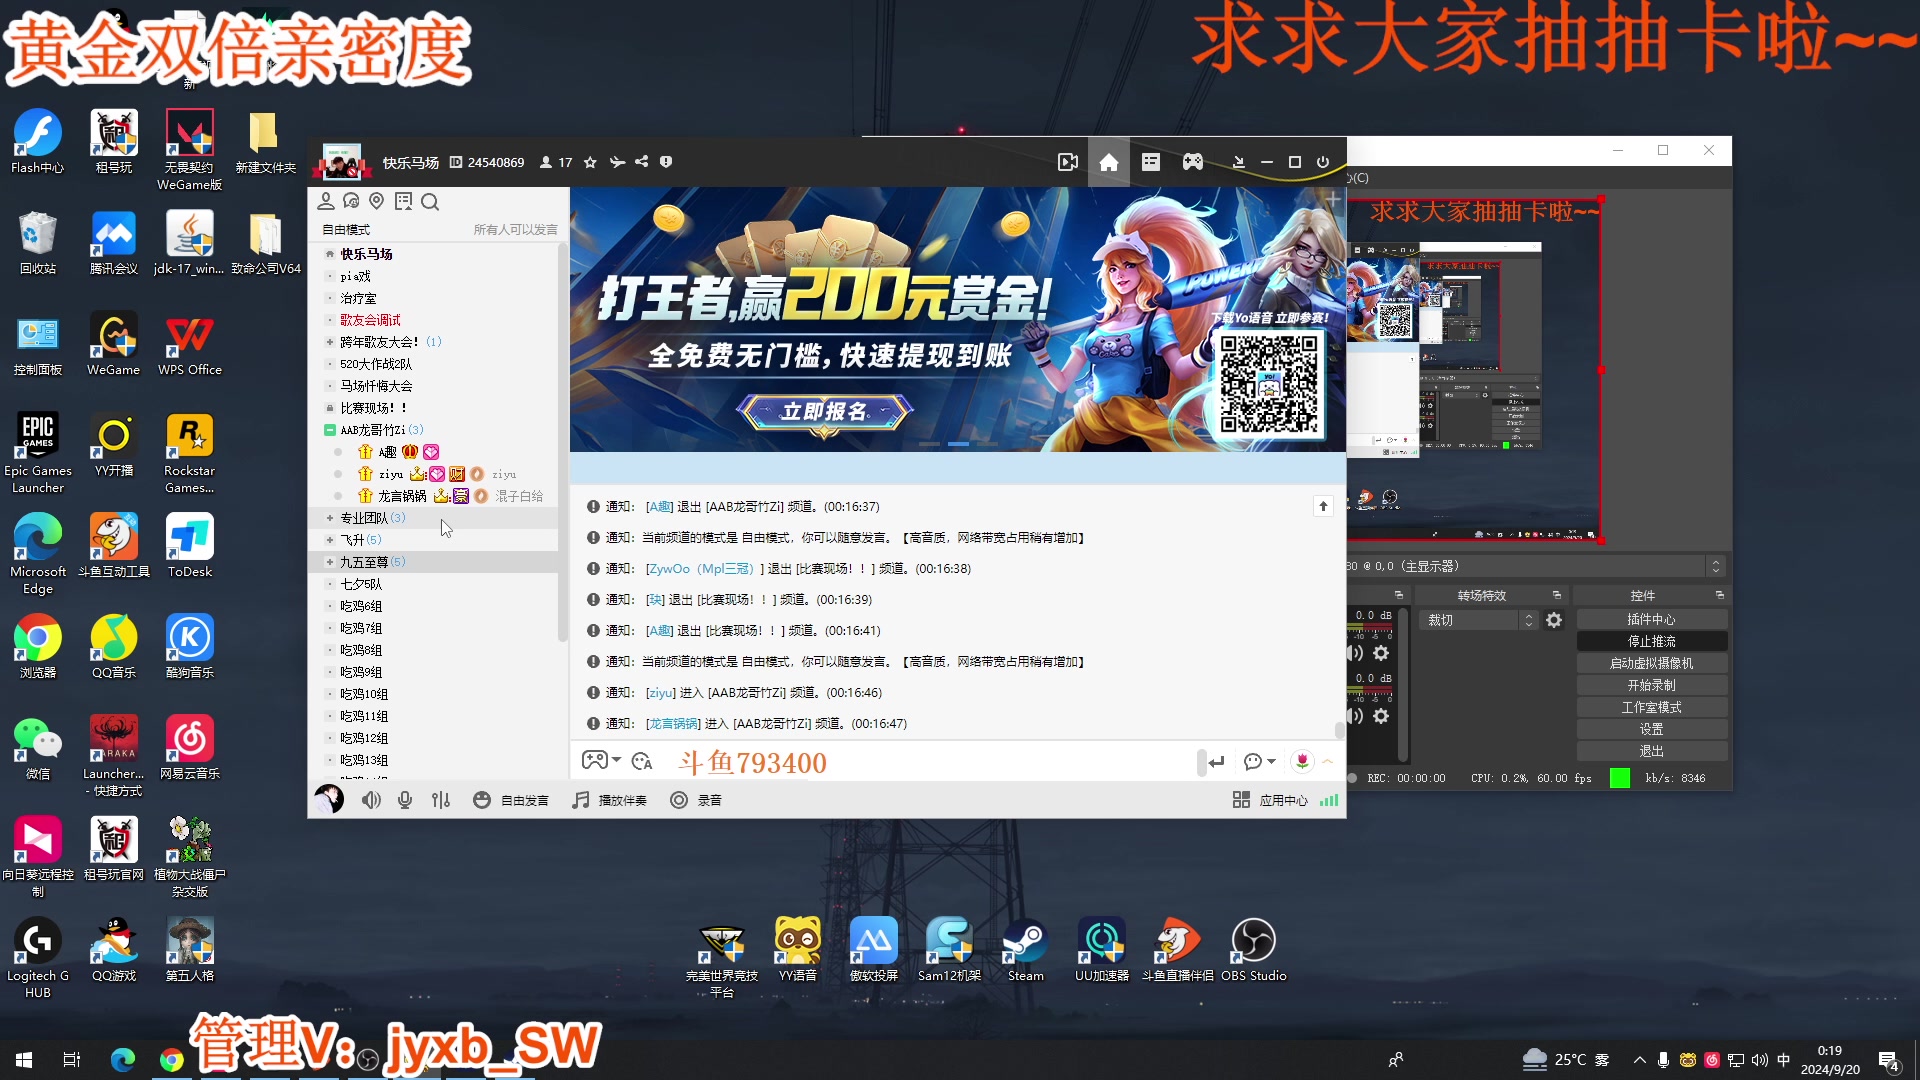Pop out the 转场特效 dock in OBS

(x=1557, y=595)
